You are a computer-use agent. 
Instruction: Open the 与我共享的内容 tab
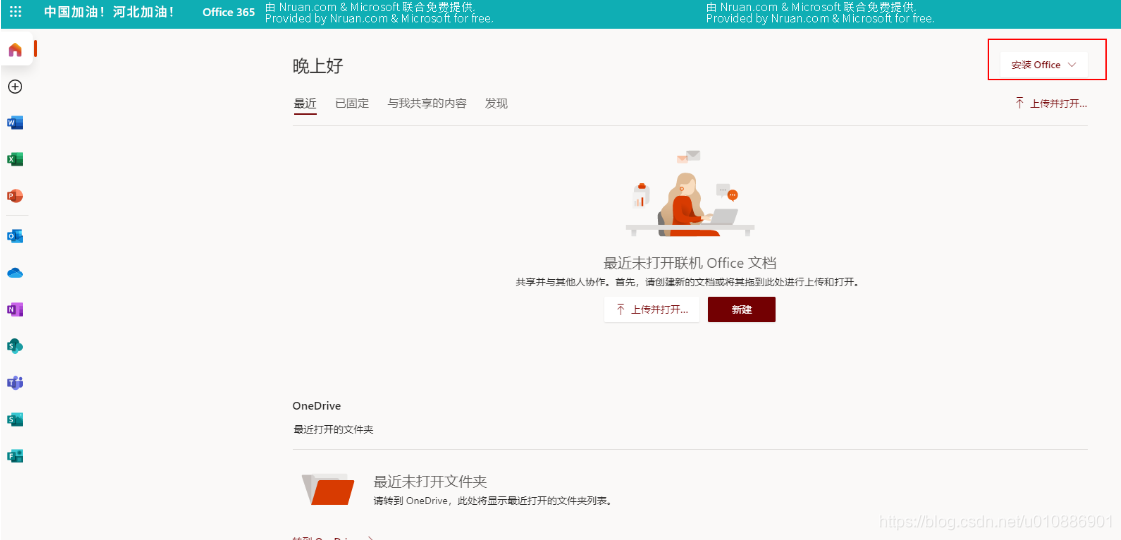(427, 104)
